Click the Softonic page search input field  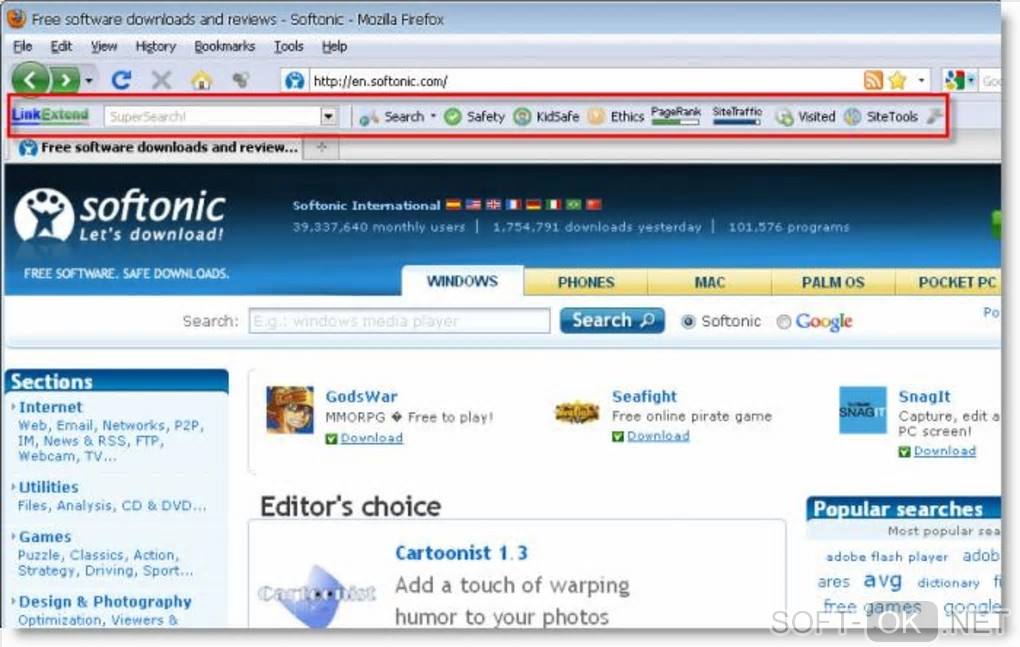399,321
